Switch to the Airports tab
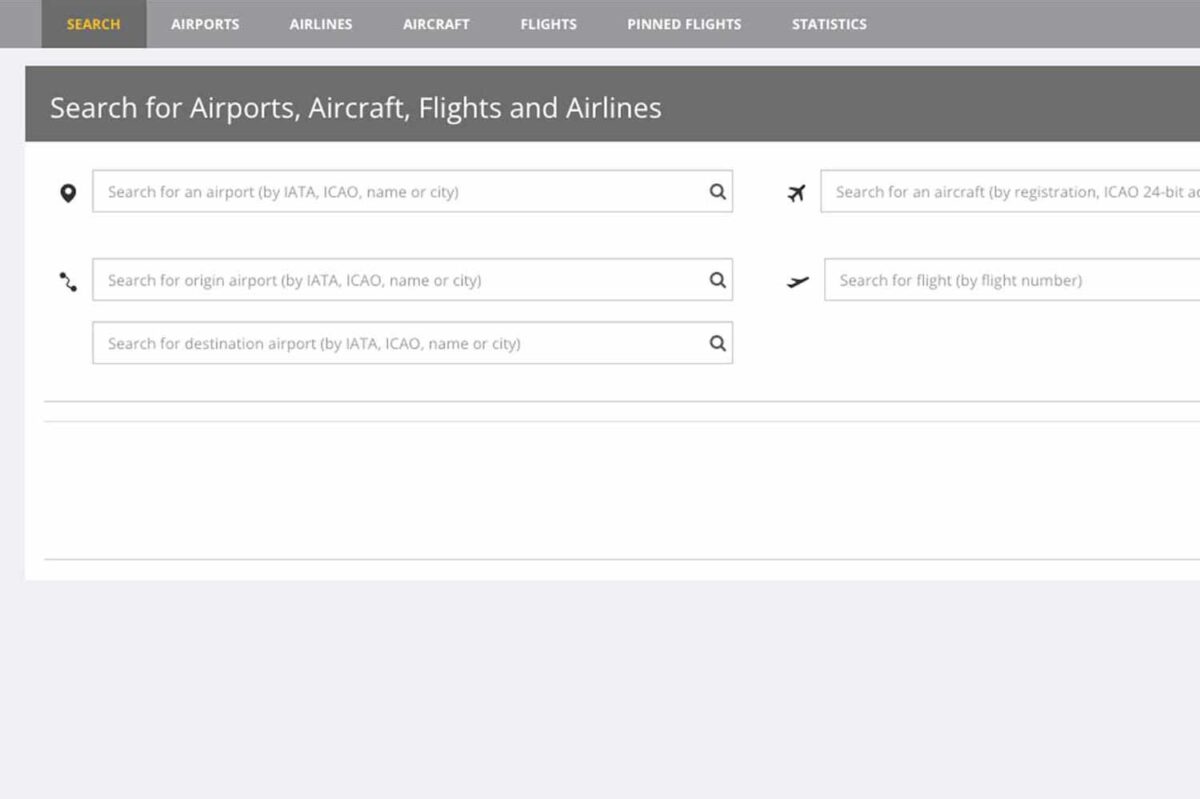The height and width of the screenshot is (799, 1200). tap(205, 24)
